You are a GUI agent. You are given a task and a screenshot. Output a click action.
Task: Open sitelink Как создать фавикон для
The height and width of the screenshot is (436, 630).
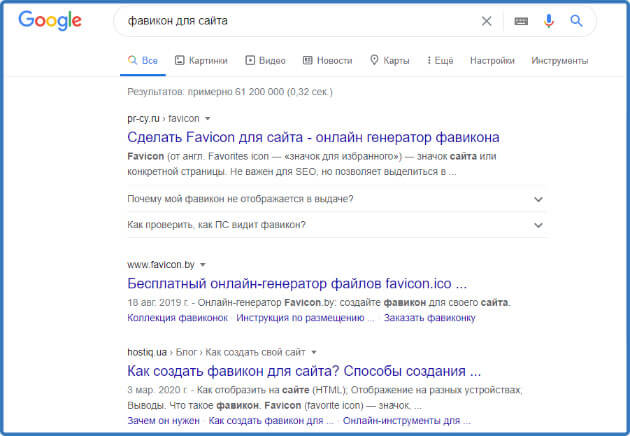(271, 421)
